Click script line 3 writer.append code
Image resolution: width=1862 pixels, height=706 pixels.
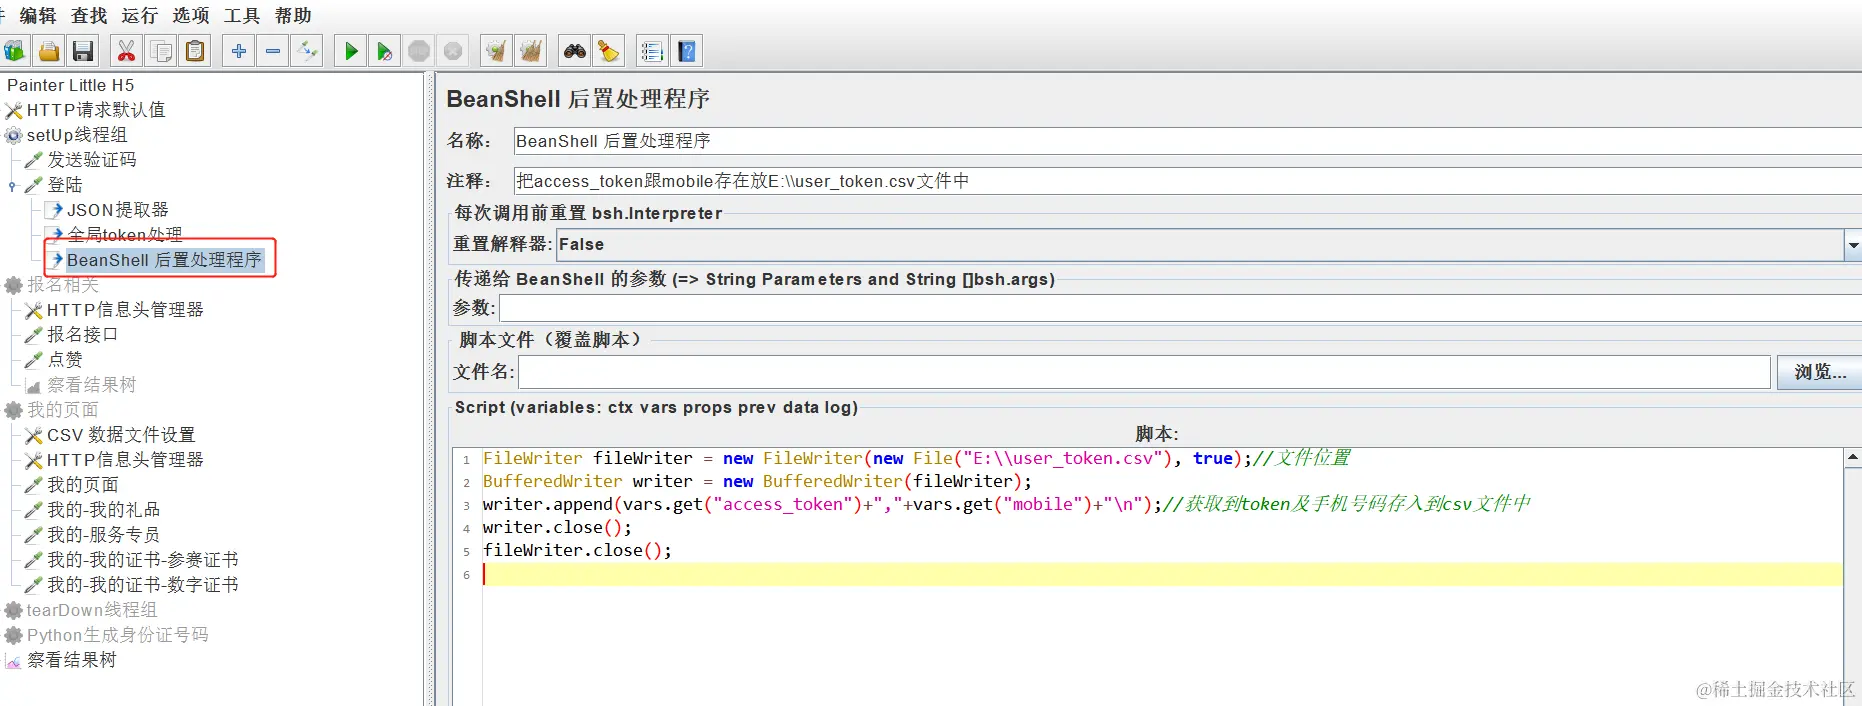click(x=1005, y=504)
